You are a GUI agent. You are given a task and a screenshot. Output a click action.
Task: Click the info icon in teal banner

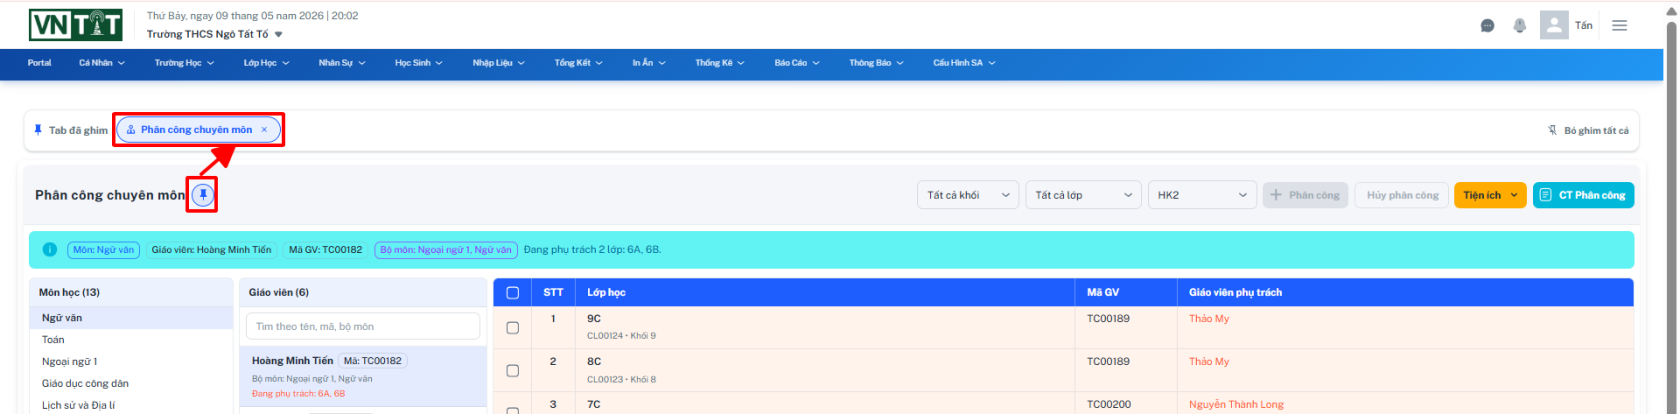(50, 250)
